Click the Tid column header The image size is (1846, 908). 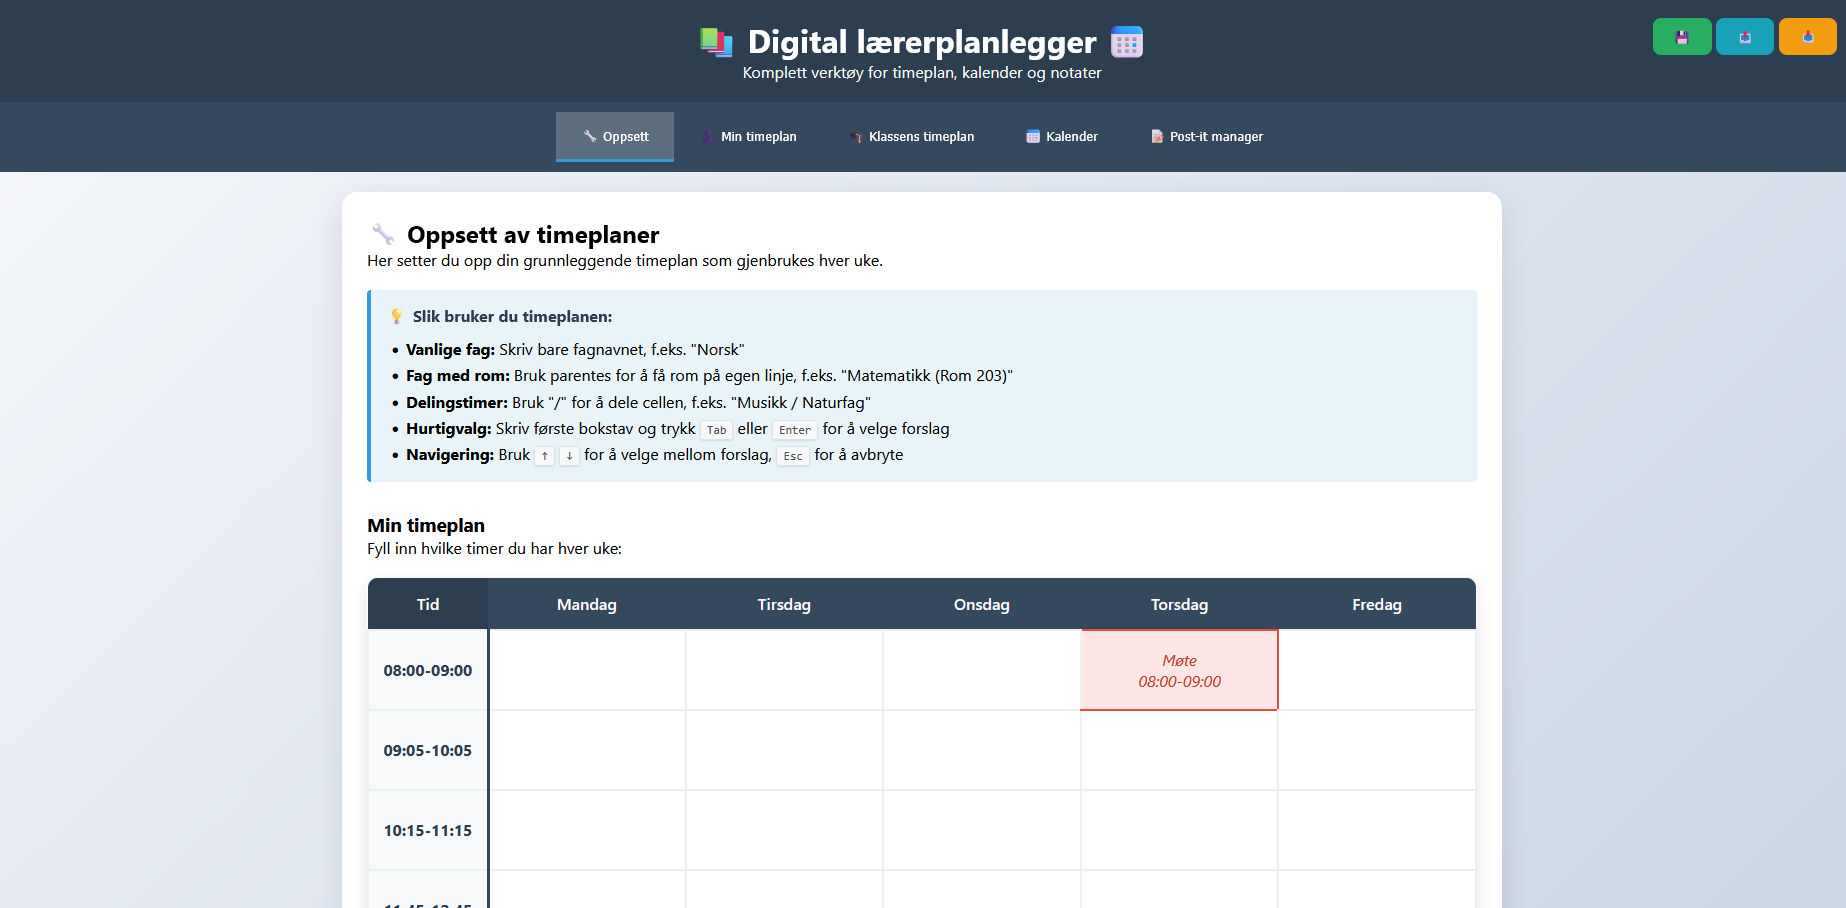428,604
